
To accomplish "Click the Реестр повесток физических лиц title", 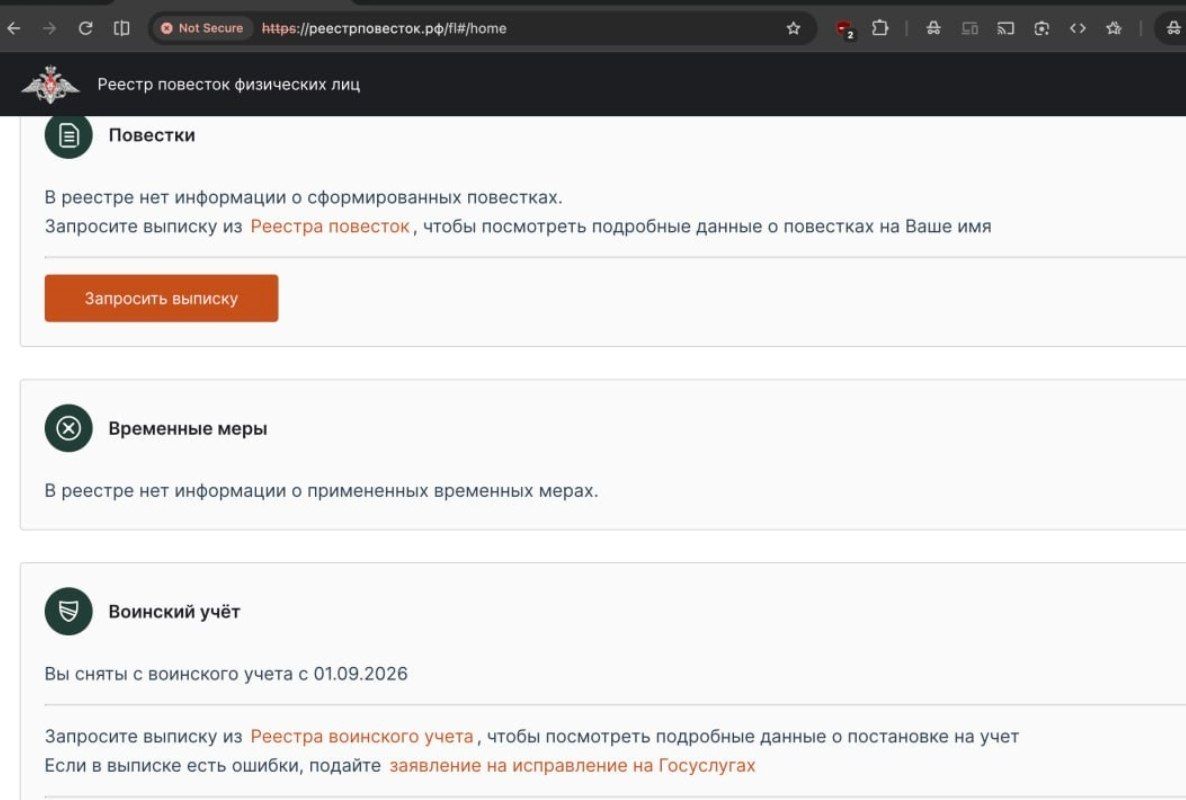I will point(228,84).
